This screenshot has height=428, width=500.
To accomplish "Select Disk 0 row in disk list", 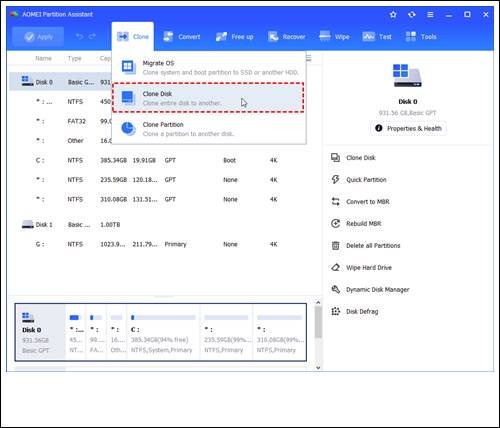I will coord(60,82).
